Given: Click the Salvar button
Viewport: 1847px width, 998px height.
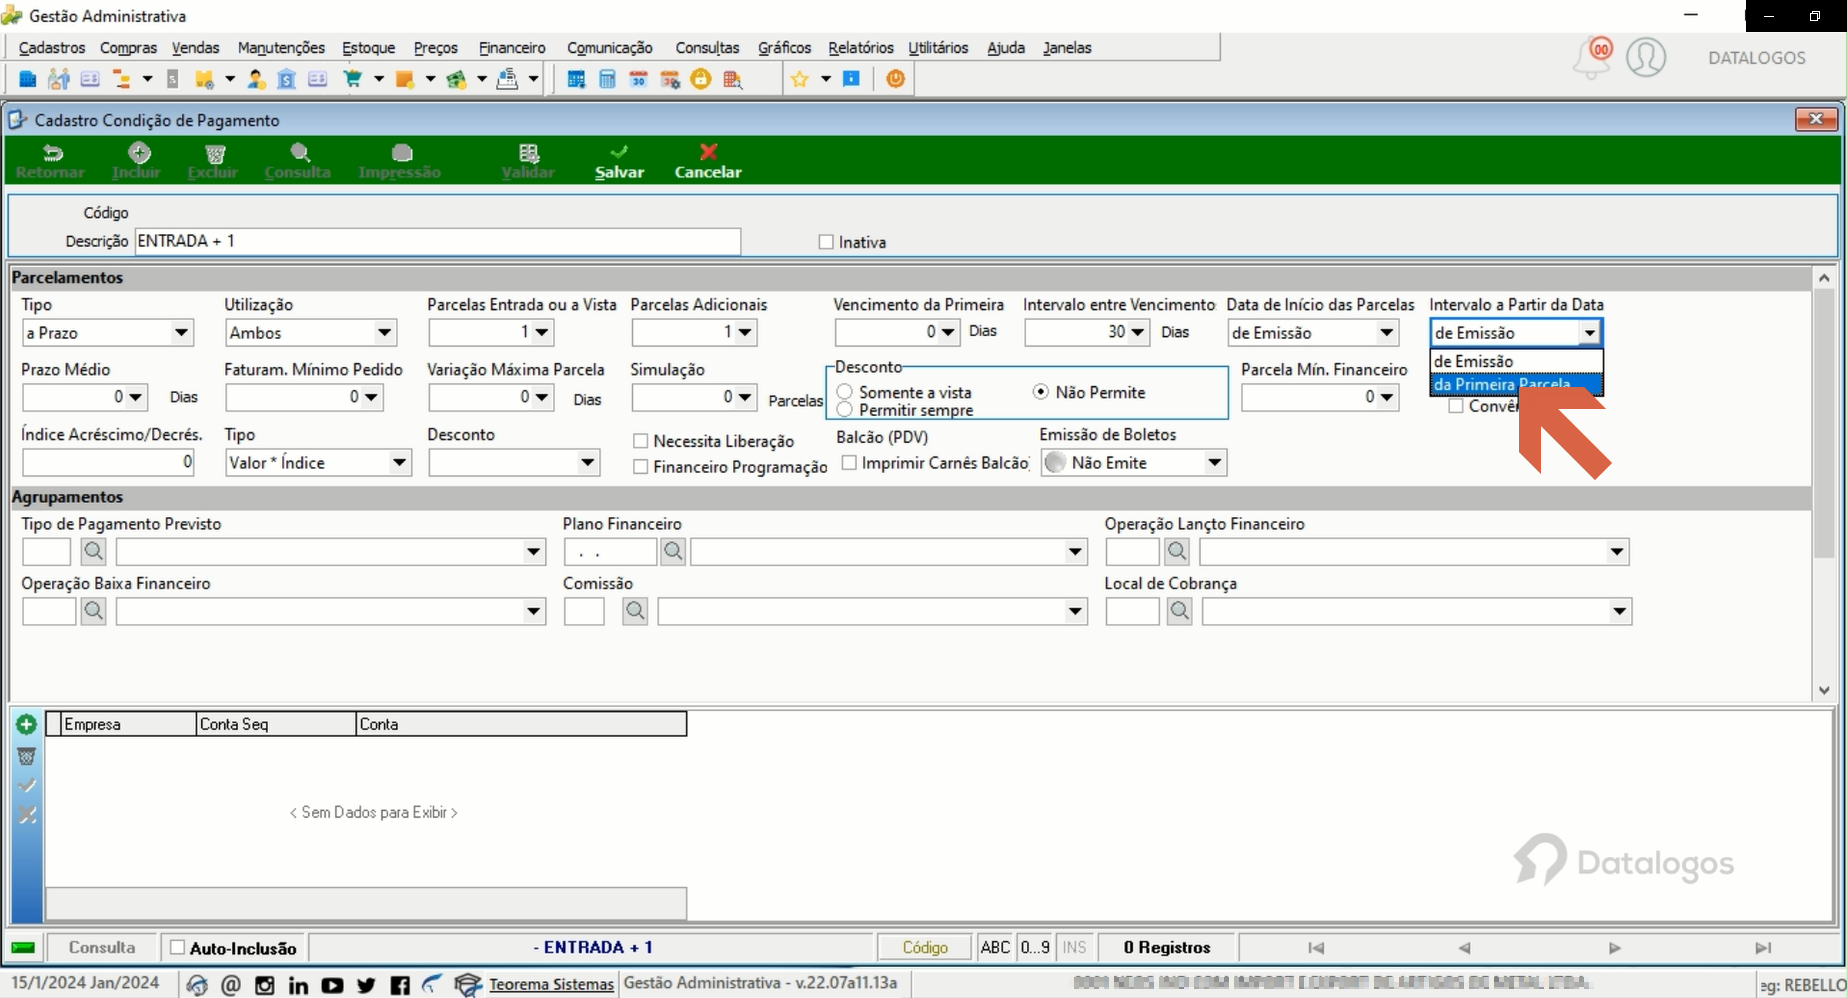Looking at the screenshot, I should (619, 161).
